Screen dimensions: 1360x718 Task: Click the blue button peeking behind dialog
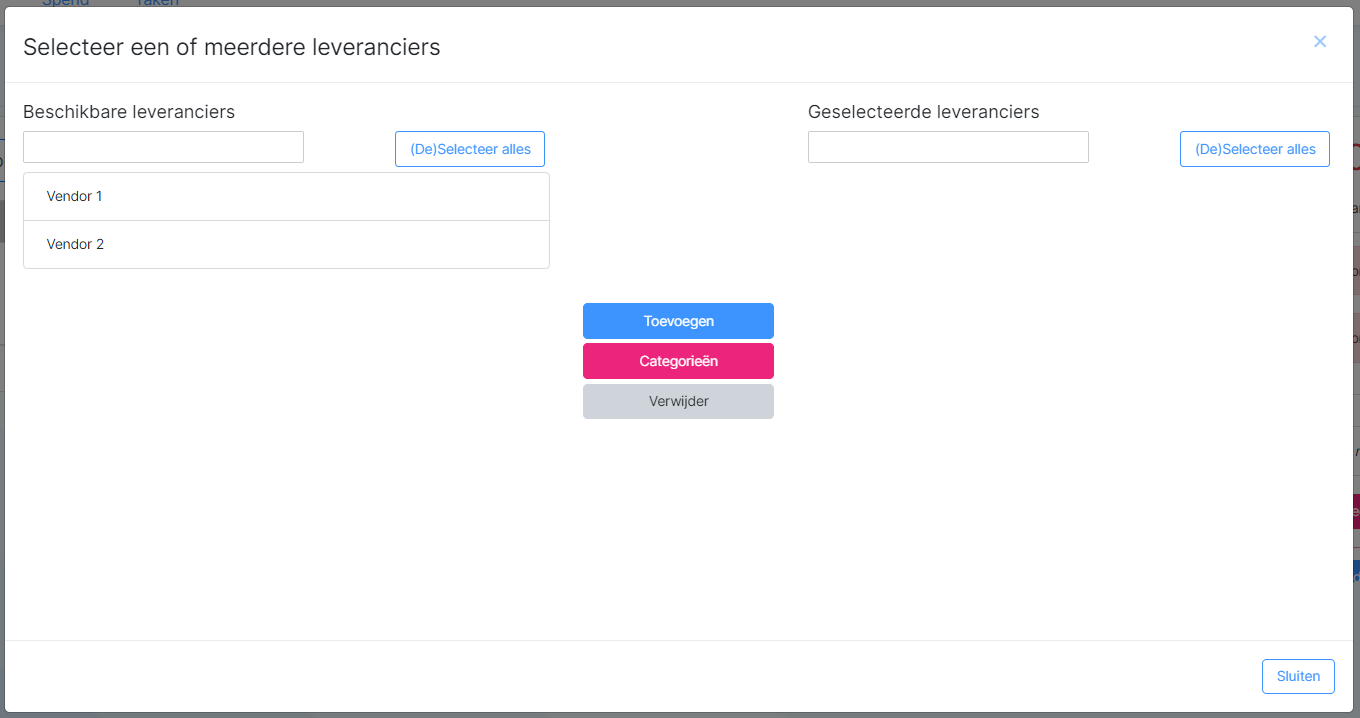1356,570
